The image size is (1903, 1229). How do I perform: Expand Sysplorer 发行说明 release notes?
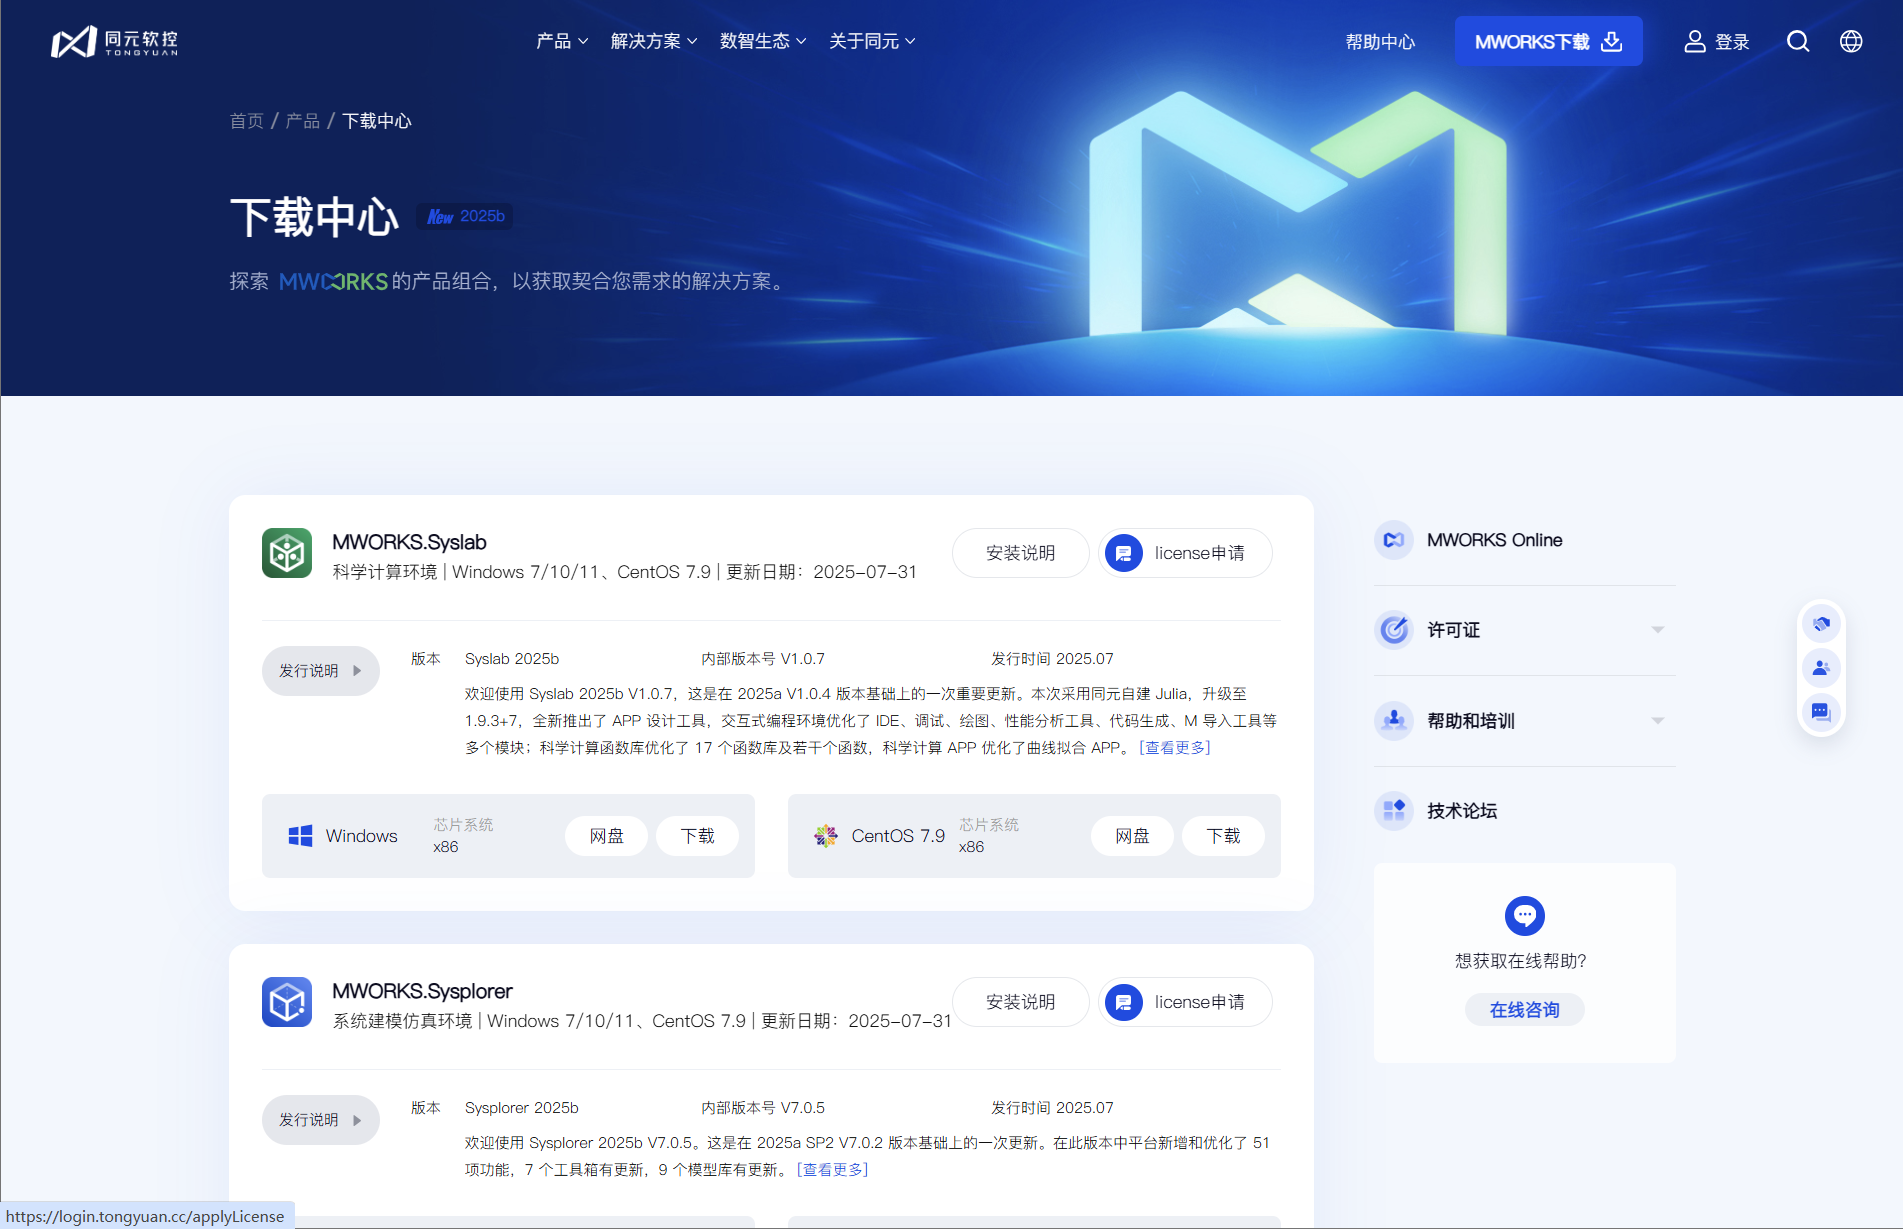click(x=321, y=1120)
